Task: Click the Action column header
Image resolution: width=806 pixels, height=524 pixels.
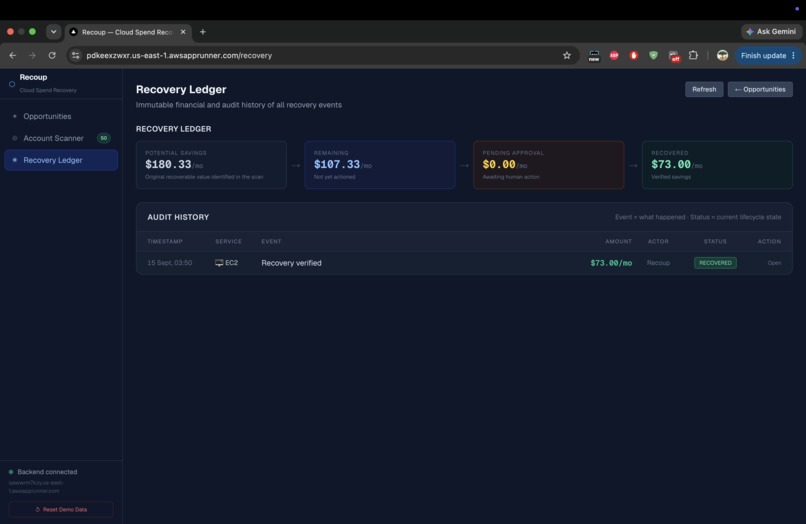Action: pyautogui.click(x=769, y=241)
